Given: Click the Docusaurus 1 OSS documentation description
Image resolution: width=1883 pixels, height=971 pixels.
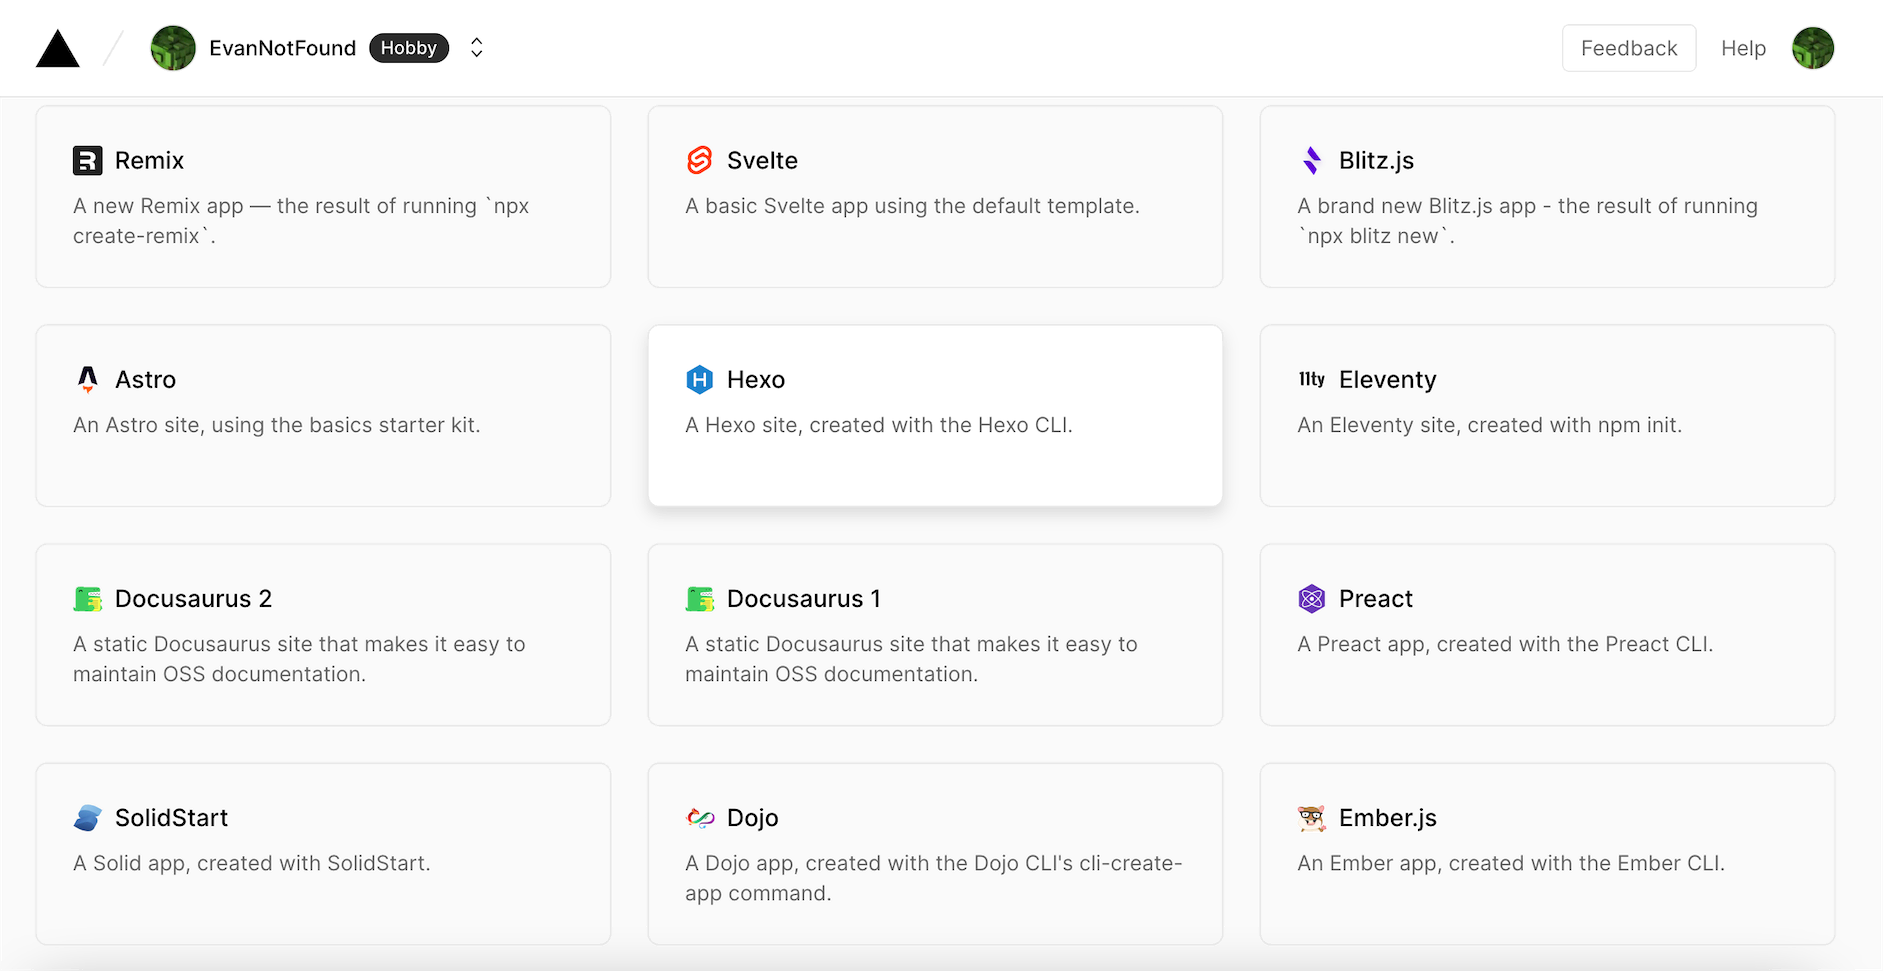Looking at the screenshot, I should click(x=911, y=658).
